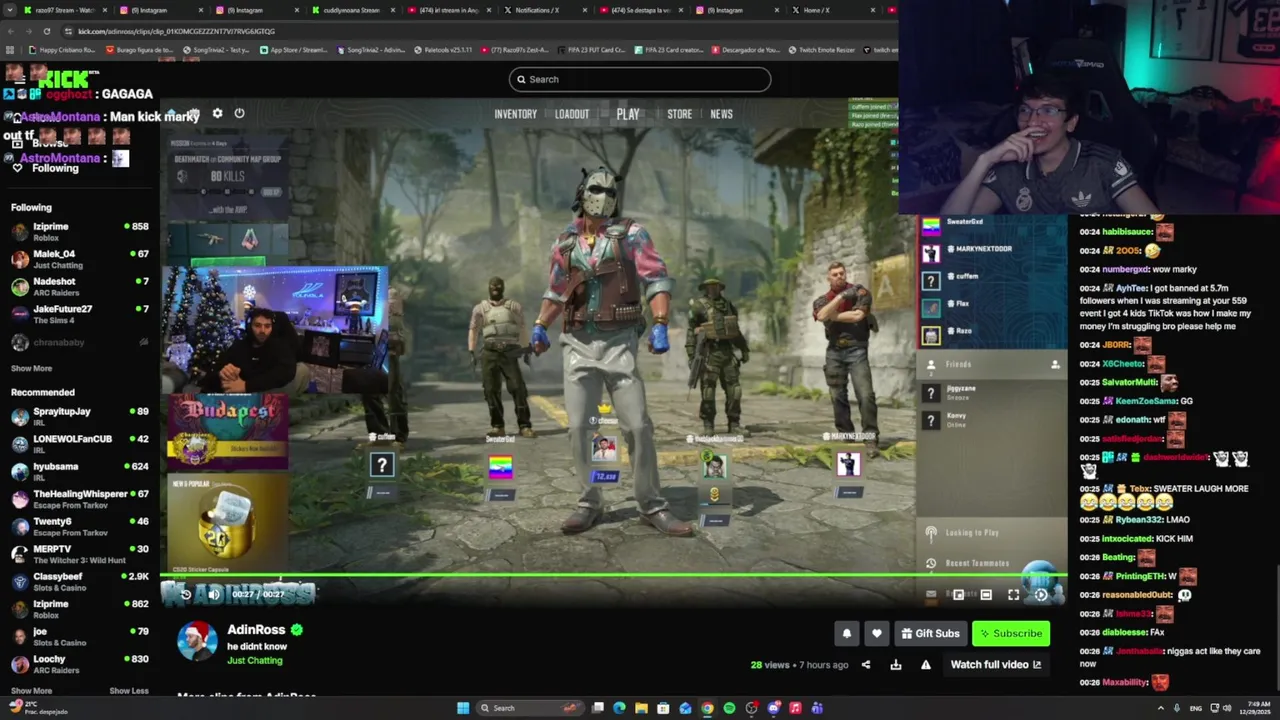Expand Recommended list with Show More

(x=31, y=690)
